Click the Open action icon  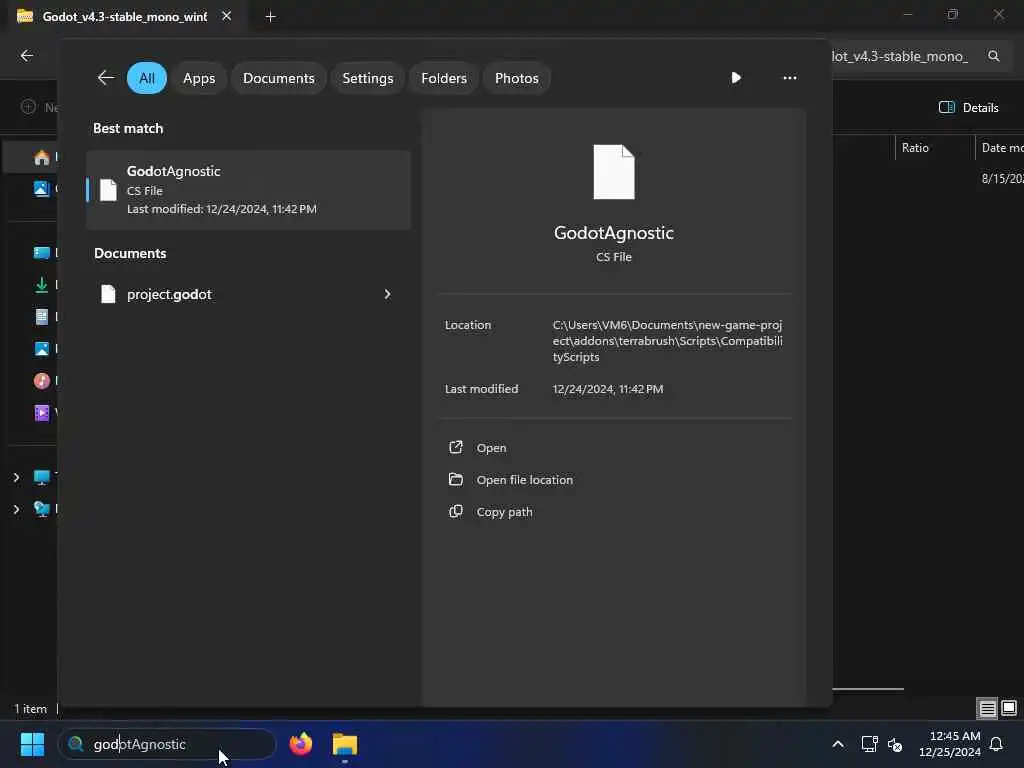click(456, 447)
